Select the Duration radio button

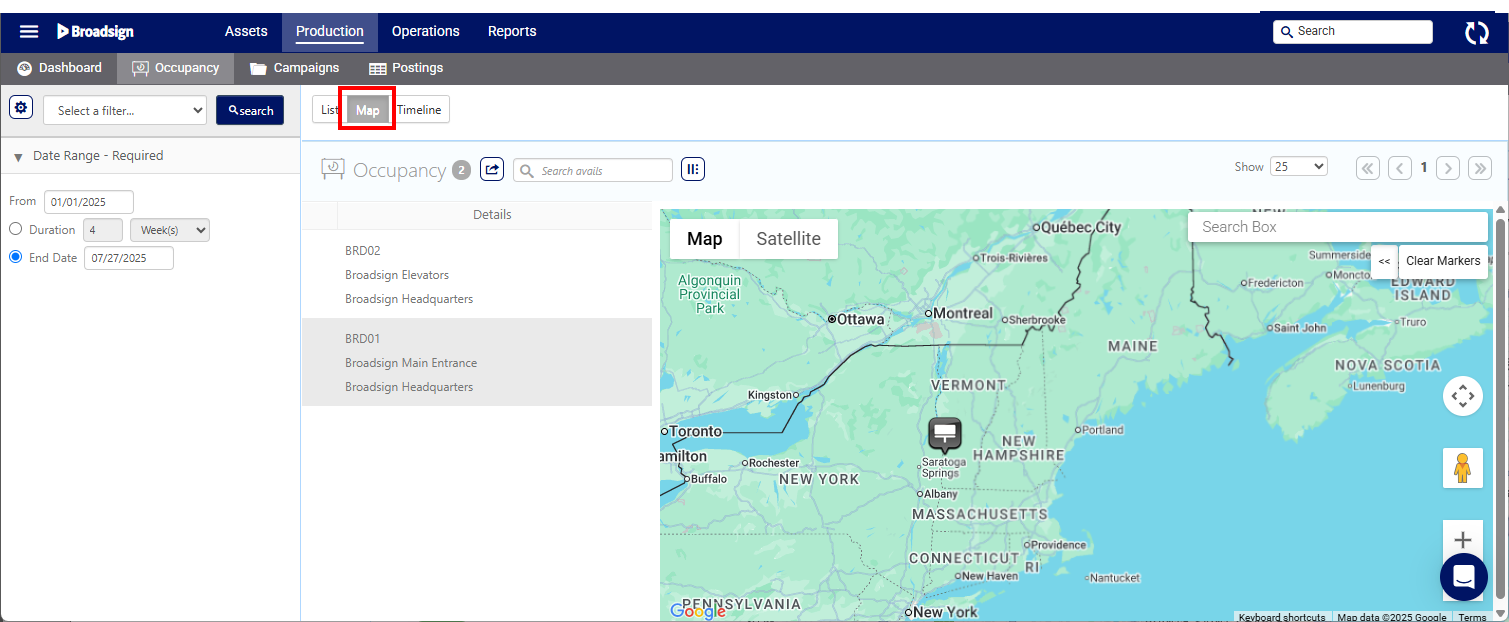pyautogui.click(x=15, y=229)
